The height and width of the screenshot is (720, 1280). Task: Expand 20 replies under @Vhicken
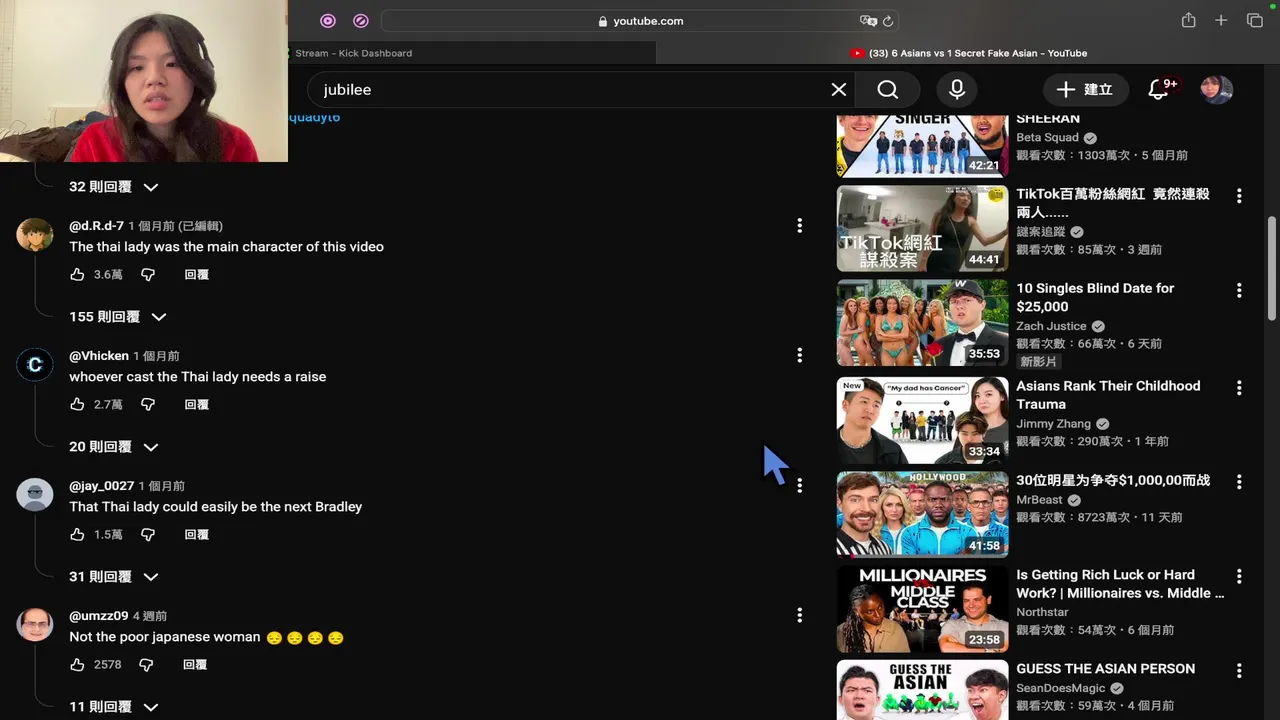click(x=114, y=447)
